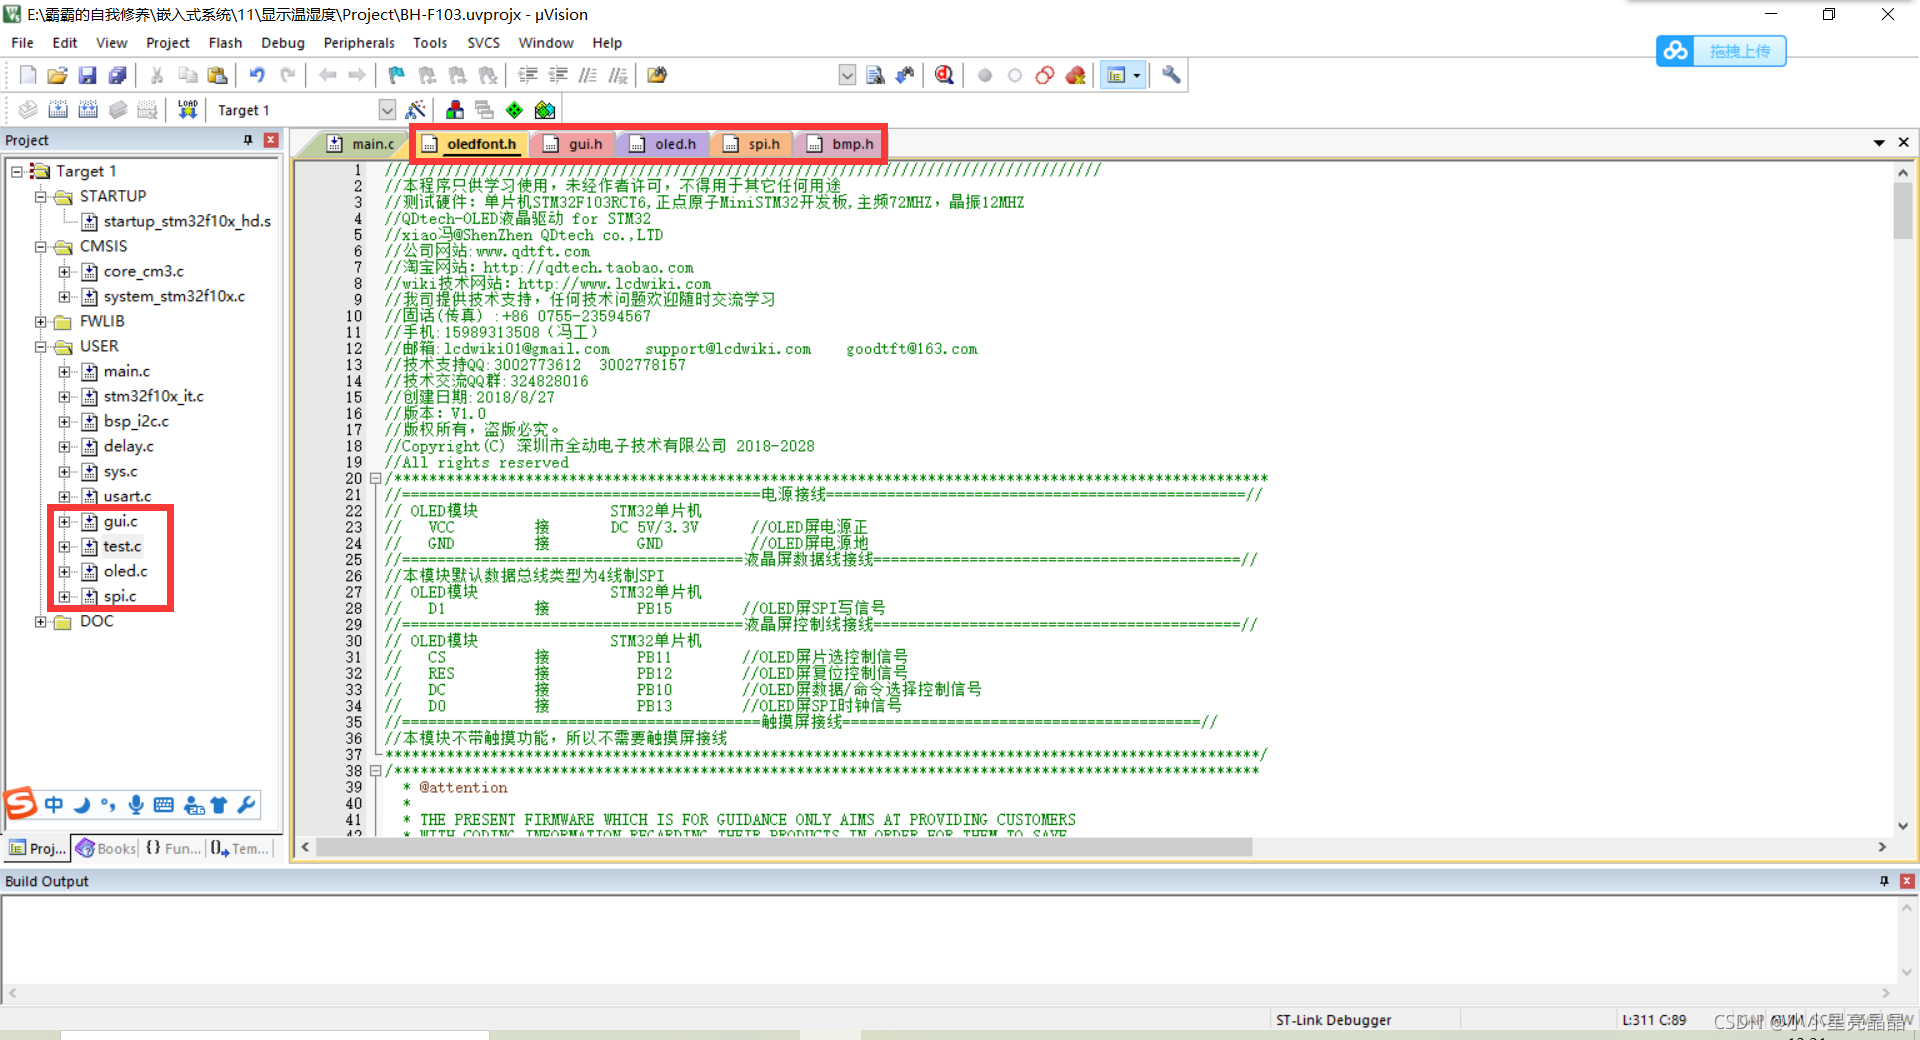The height and width of the screenshot is (1040, 1920).
Task: Click the Cut scissors icon
Action: pyautogui.click(x=157, y=75)
